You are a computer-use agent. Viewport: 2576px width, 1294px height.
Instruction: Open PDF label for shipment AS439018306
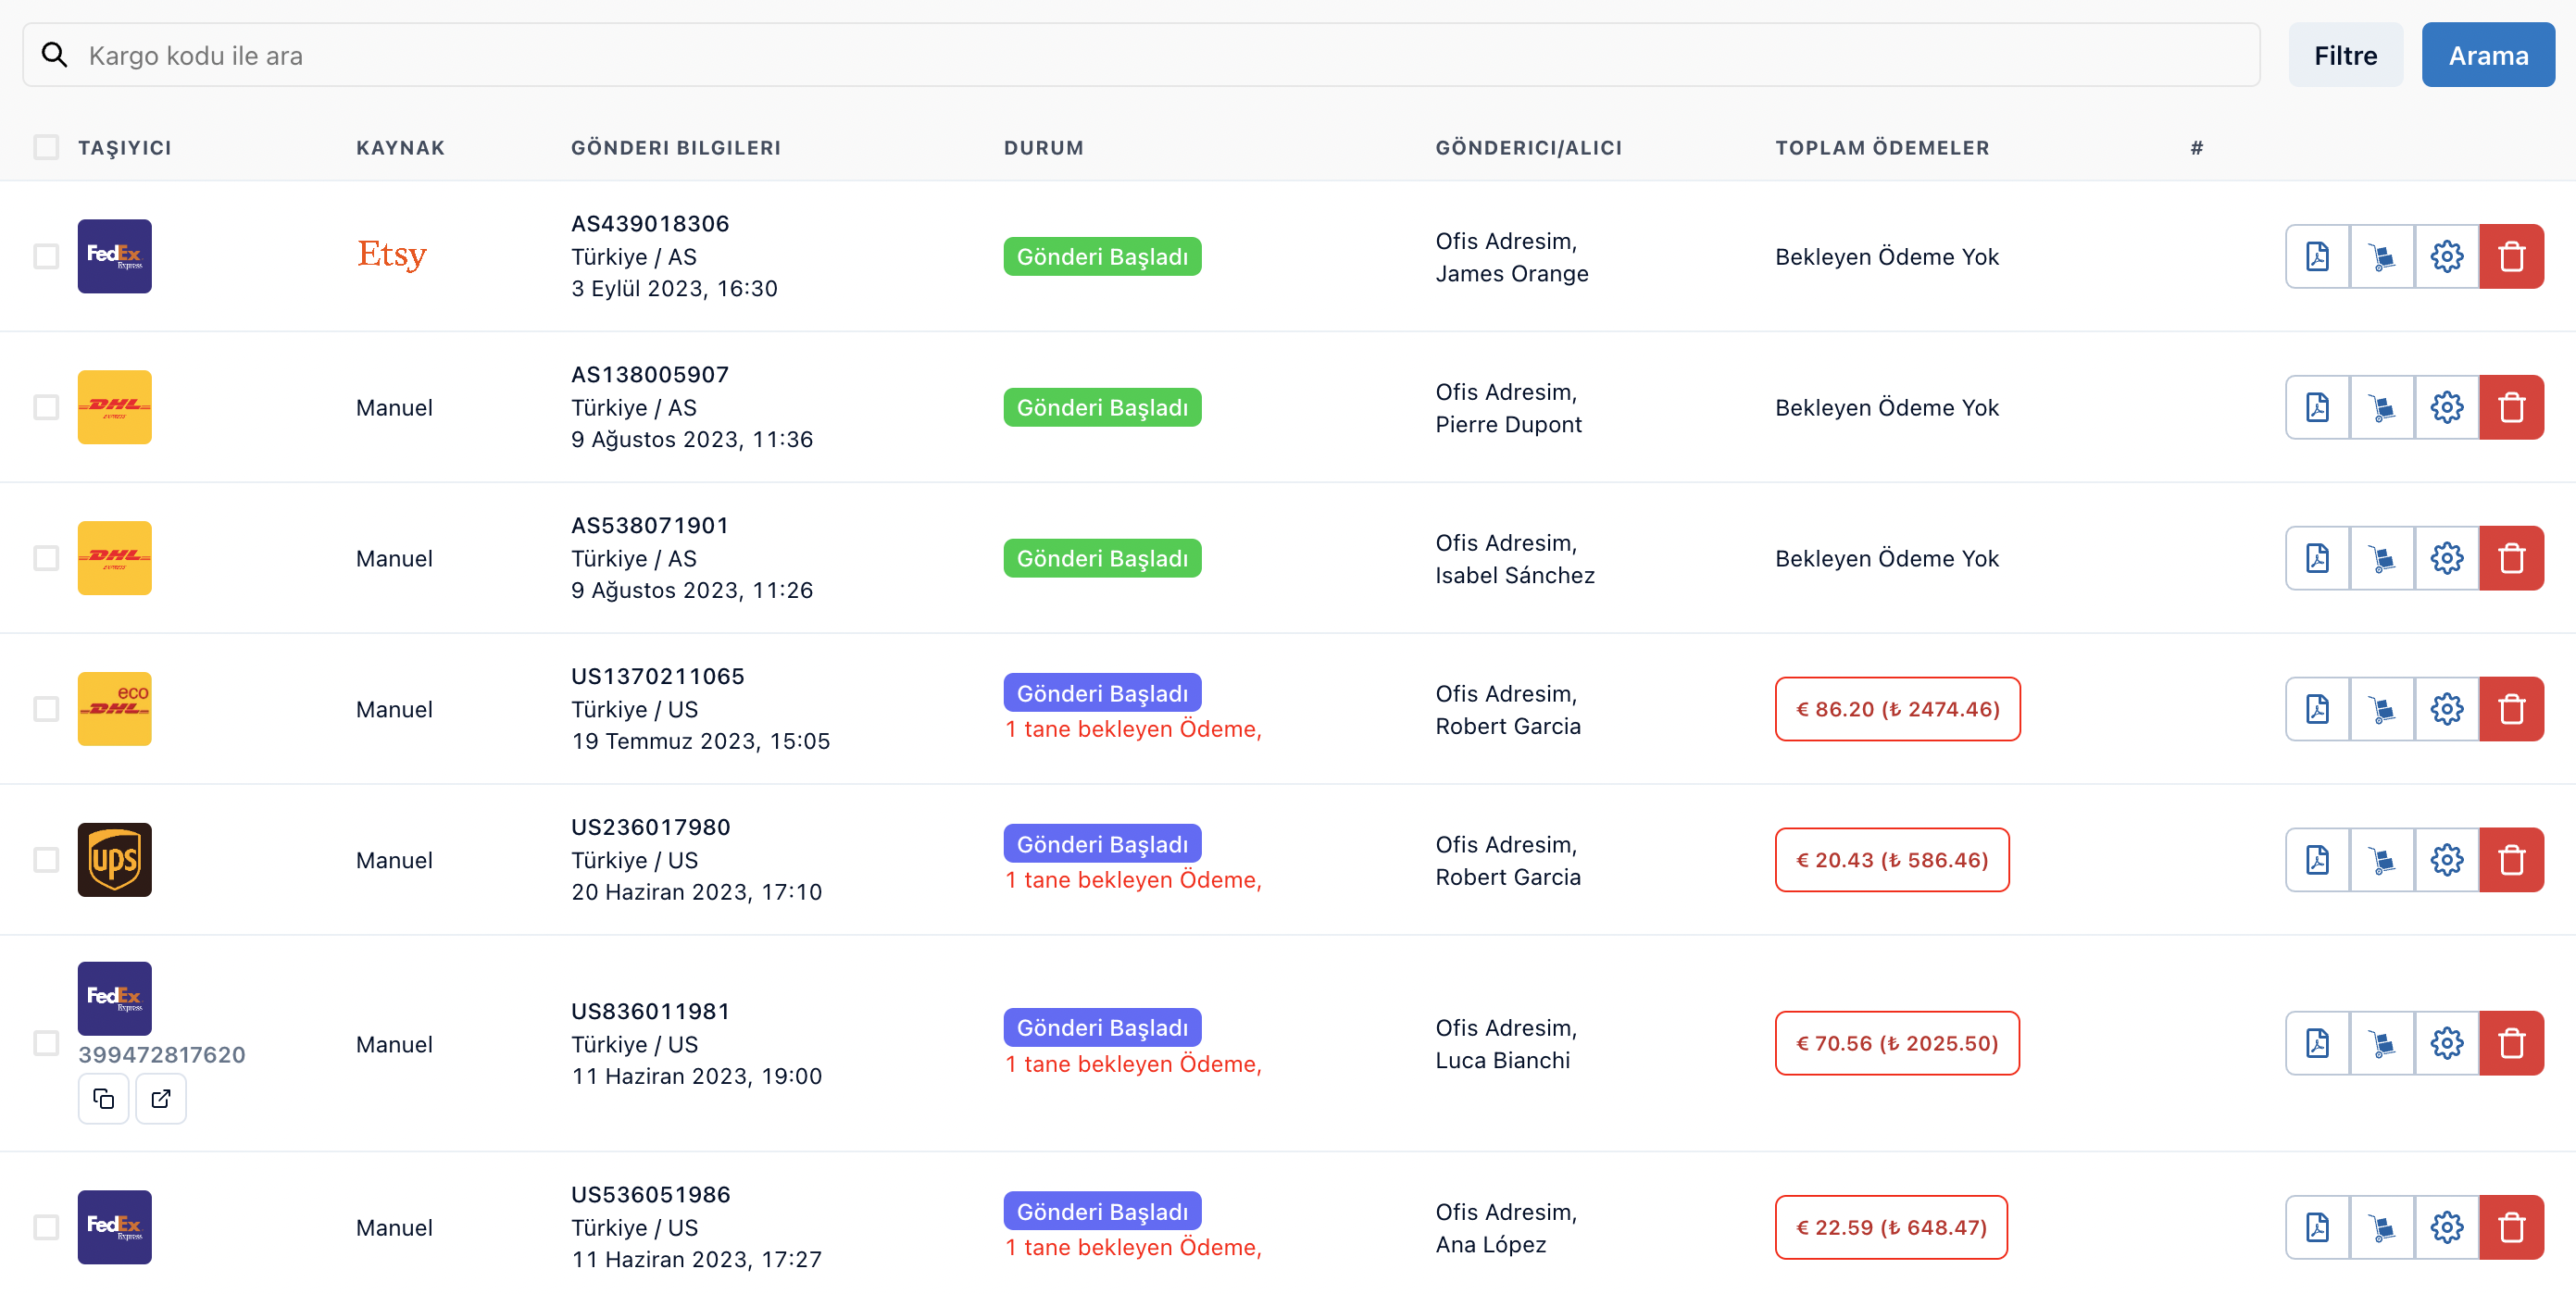(x=2317, y=257)
